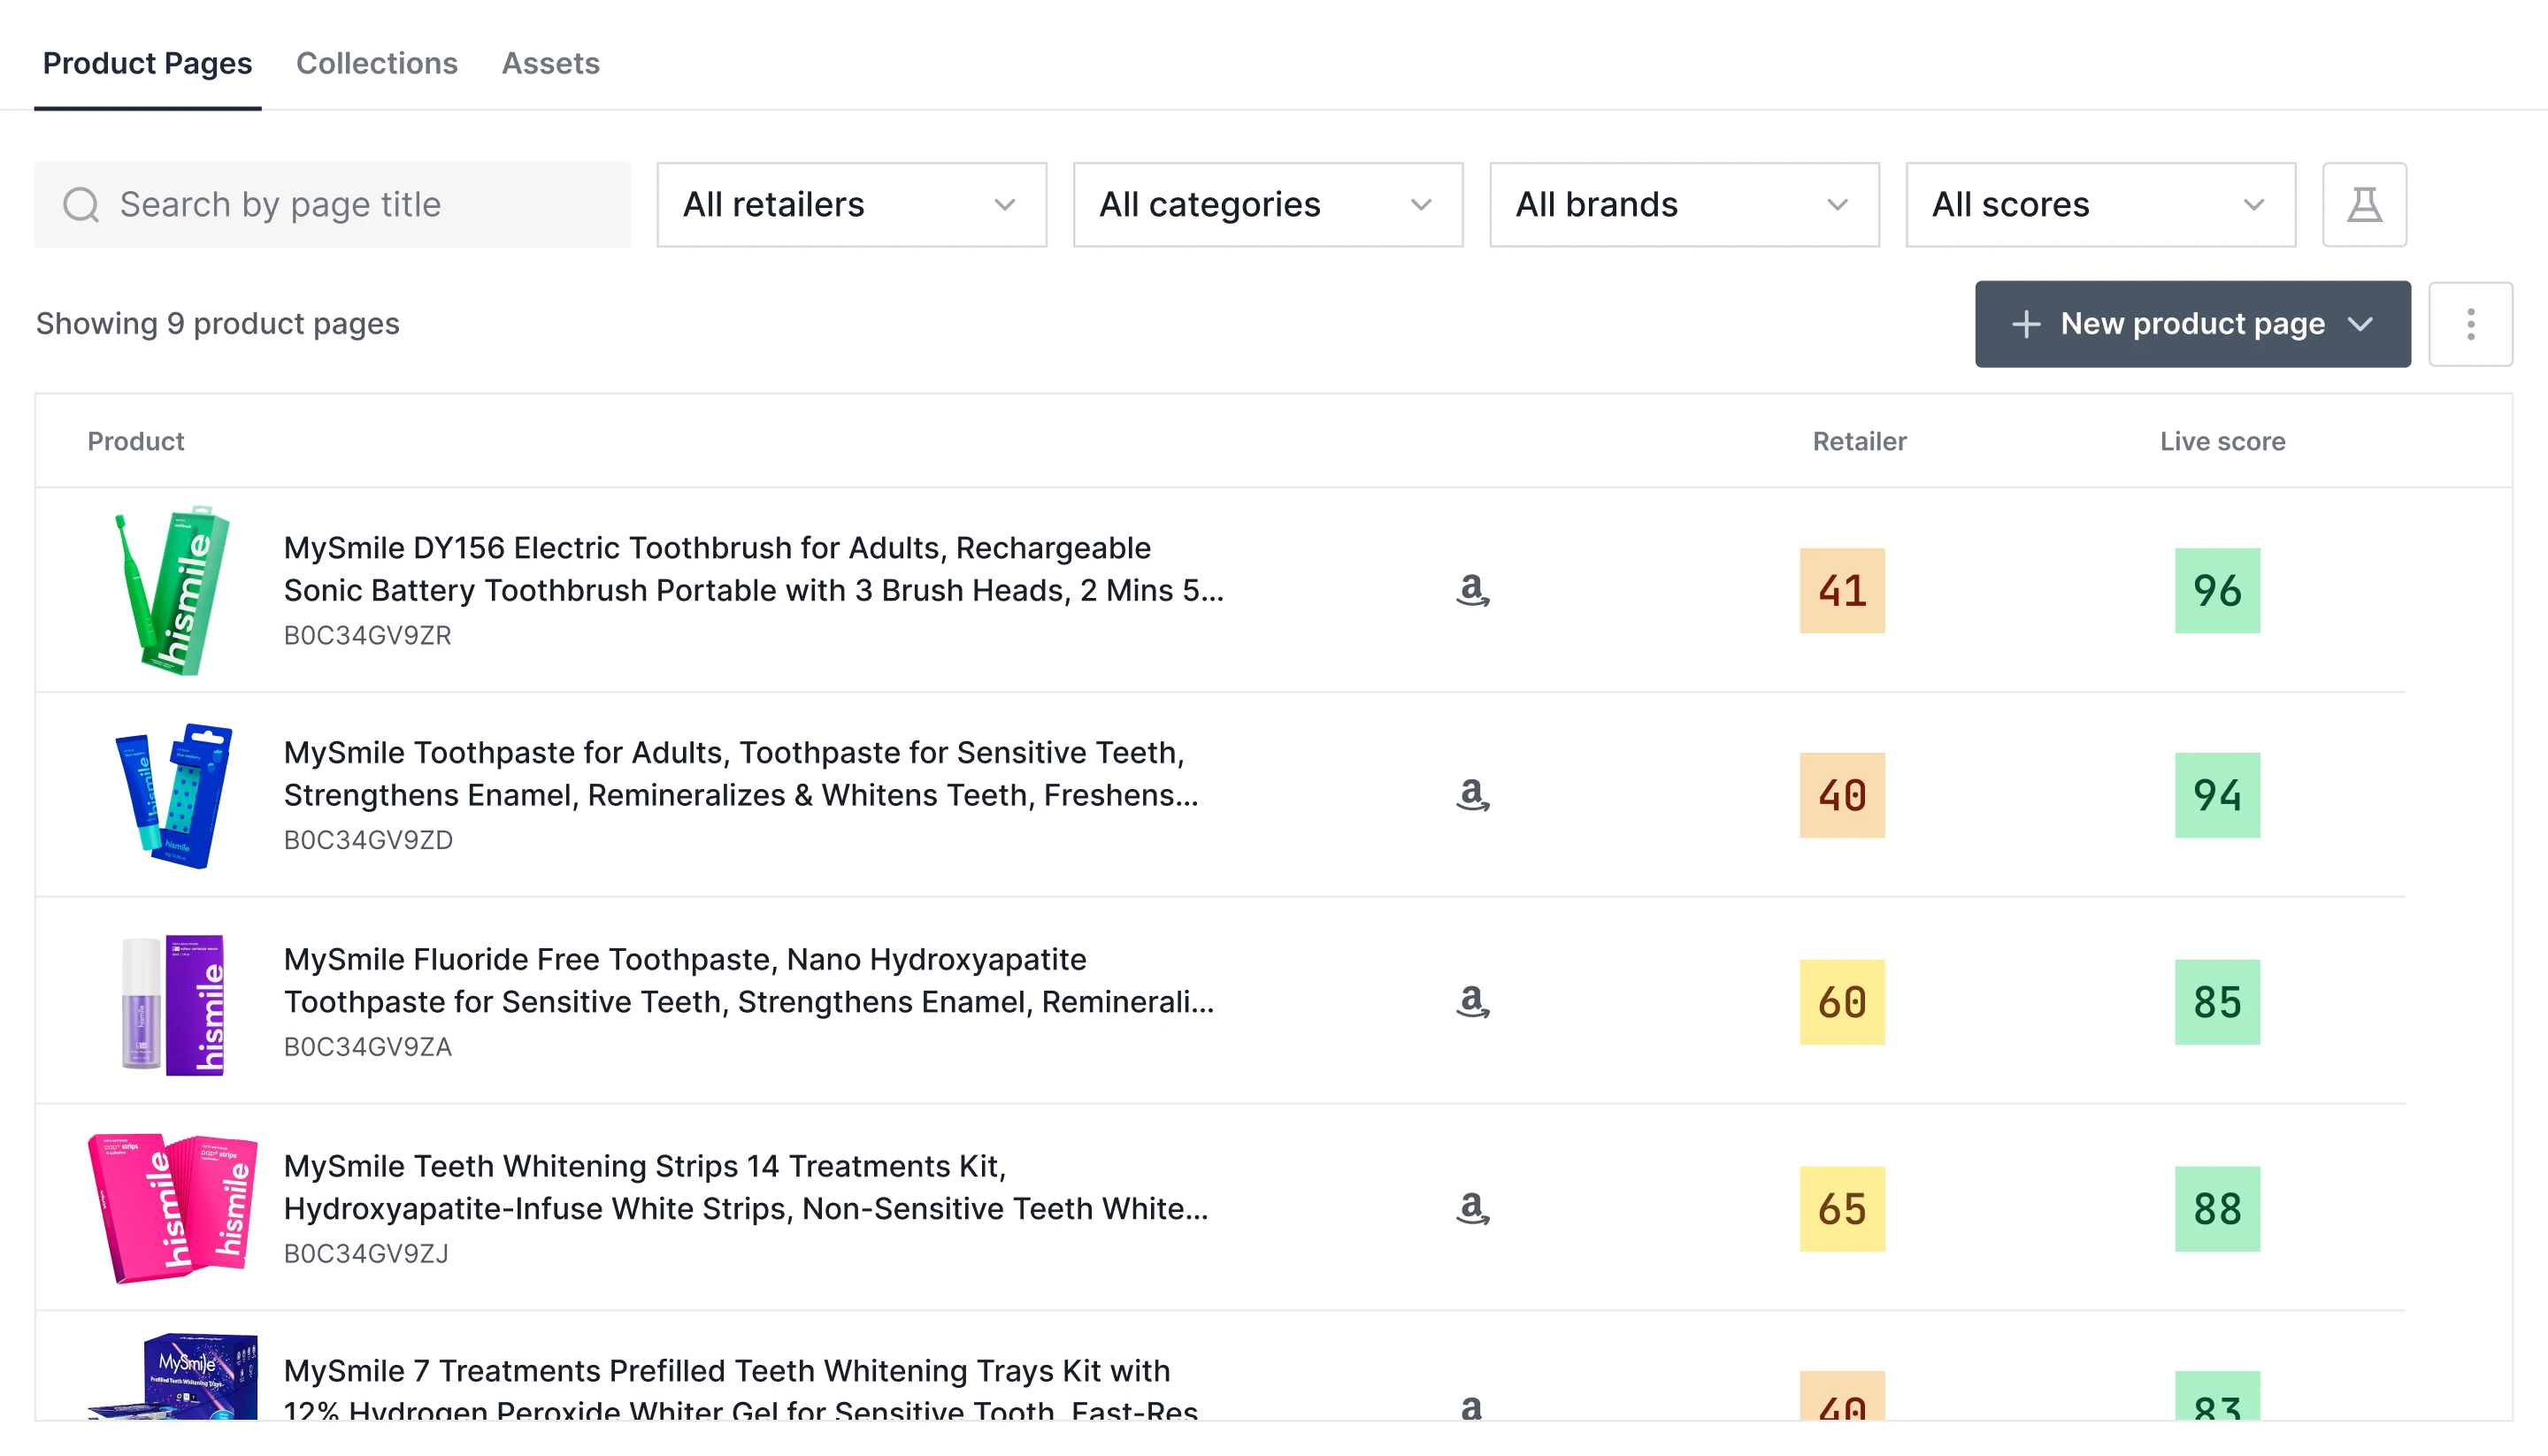Open MySmile 7 Treatments Whitening Trays title

tap(741, 1386)
